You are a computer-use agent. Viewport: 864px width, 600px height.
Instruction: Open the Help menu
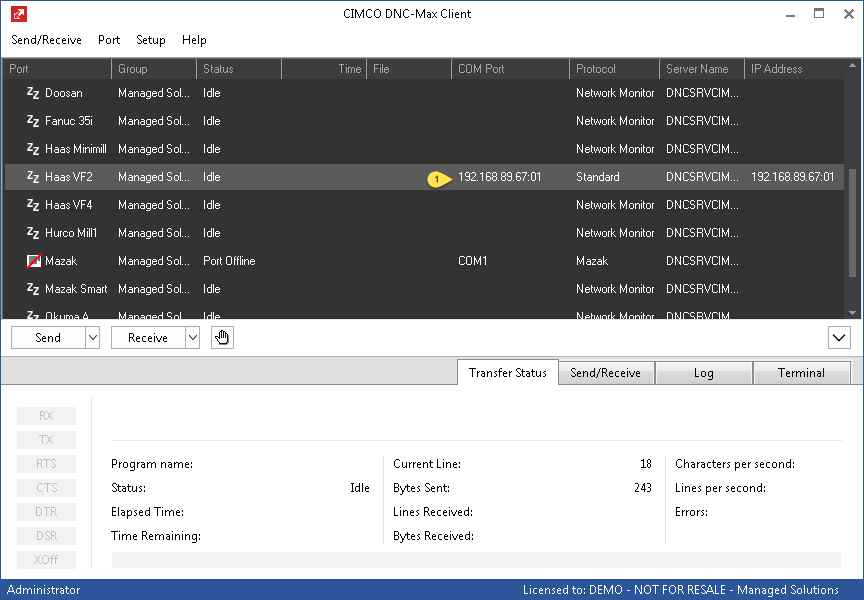194,40
